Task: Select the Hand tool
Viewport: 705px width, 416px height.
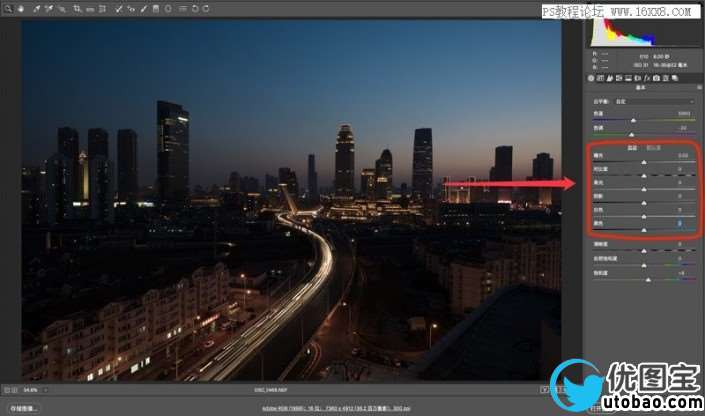Action: click(x=19, y=8)
